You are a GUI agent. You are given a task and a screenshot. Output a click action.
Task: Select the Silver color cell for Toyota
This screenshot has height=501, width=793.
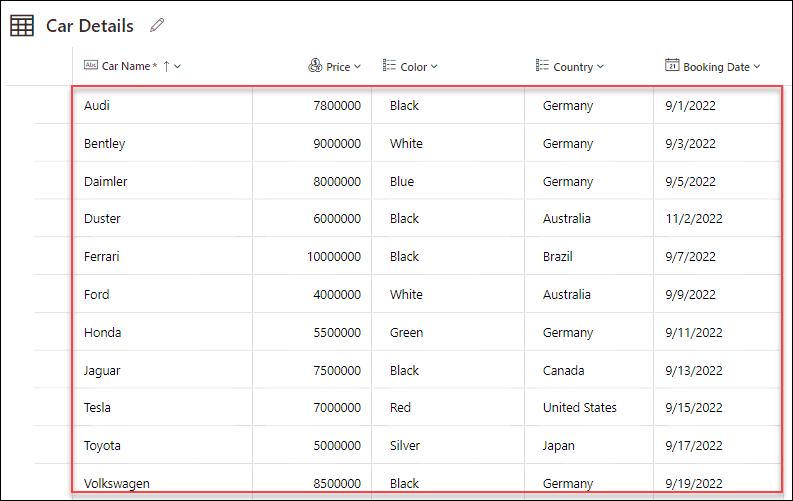point(448,445)
